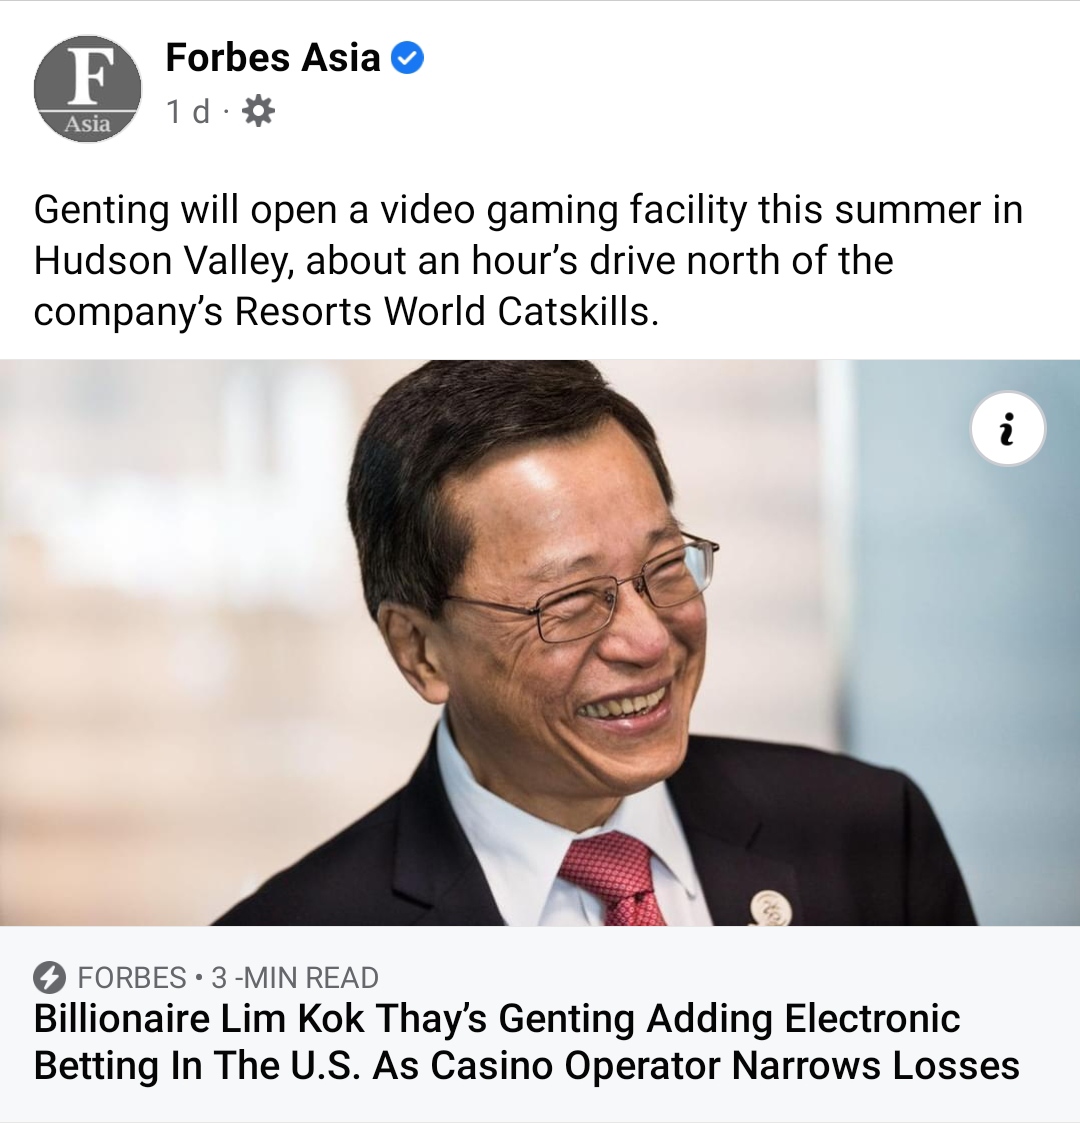Open the "Billionaire Lim Kok Thay's Genting" headline
Viewport: 1080px width, 1145px height.
coord(334,1019)
